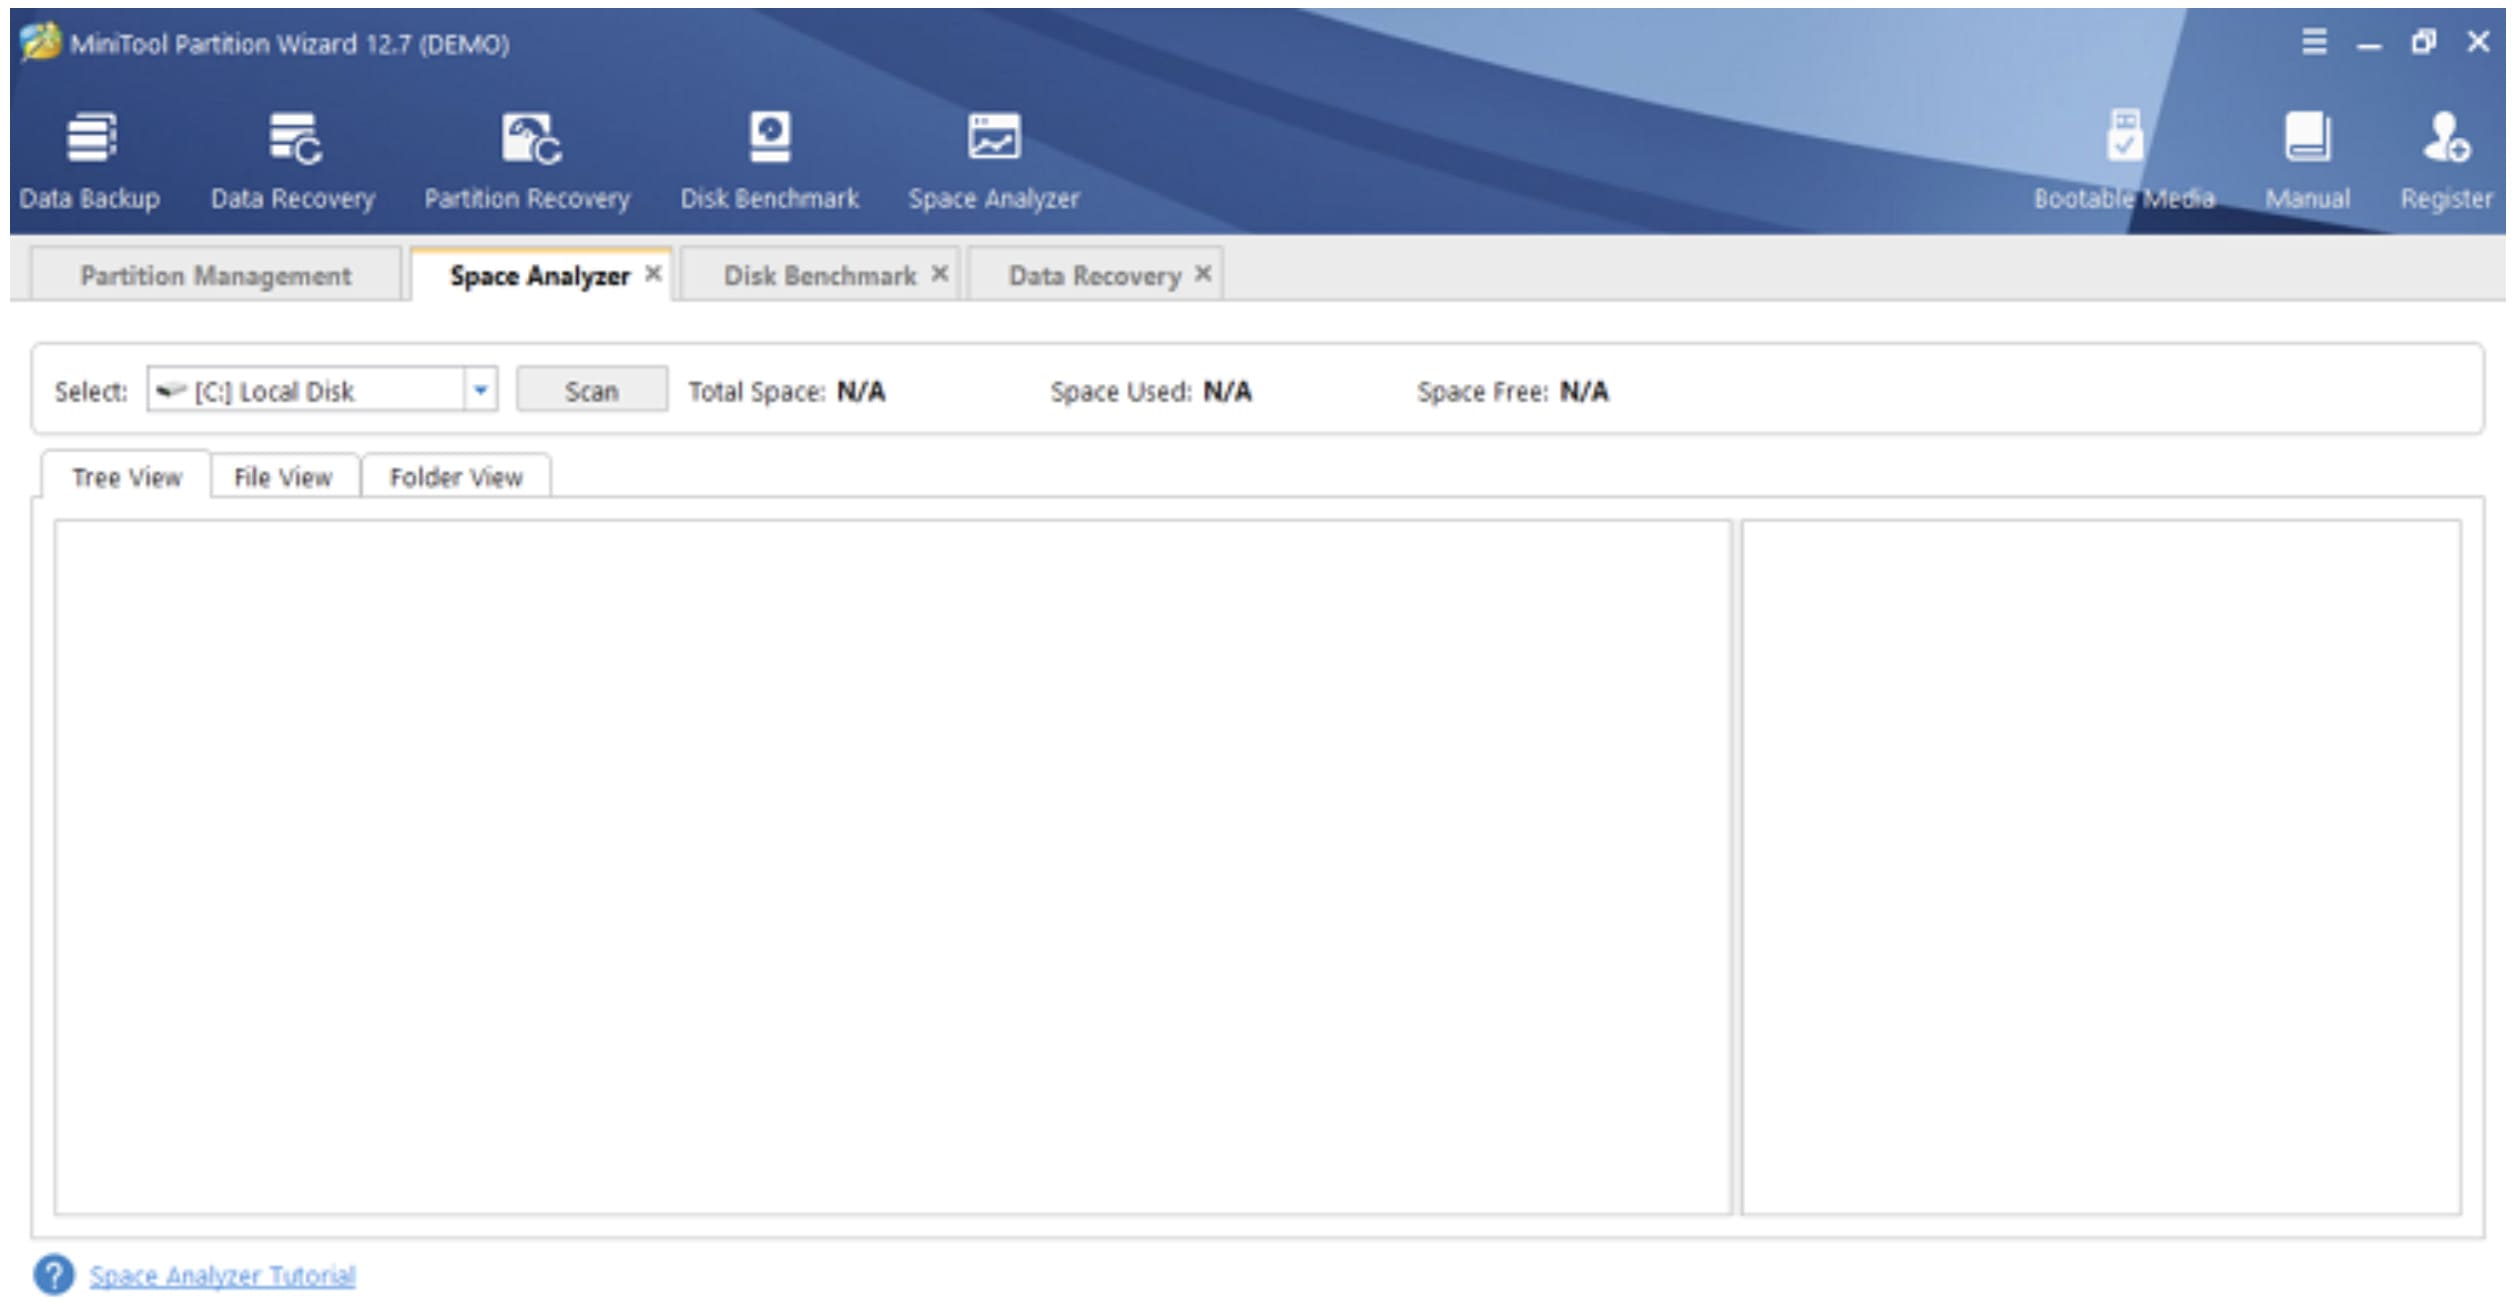Click the Space Analyzer toolbar icon
2516x1304 pixels.
tap(994, 160)
